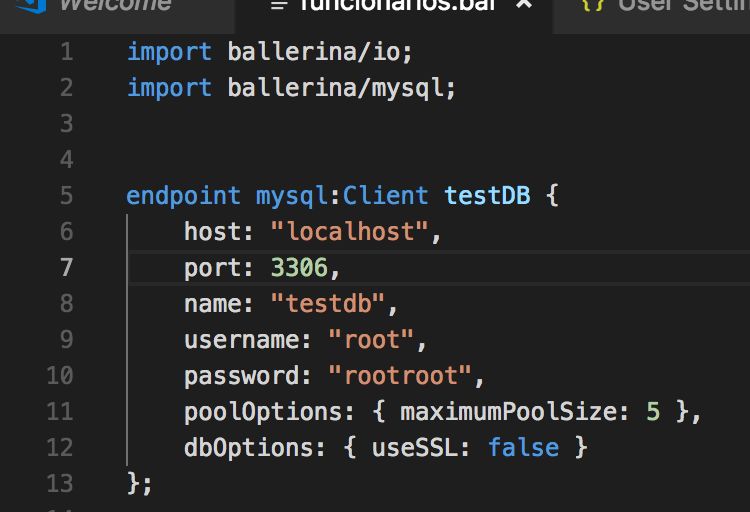
Task: Open the User Settings tab
Action: (x=651, y=14)
